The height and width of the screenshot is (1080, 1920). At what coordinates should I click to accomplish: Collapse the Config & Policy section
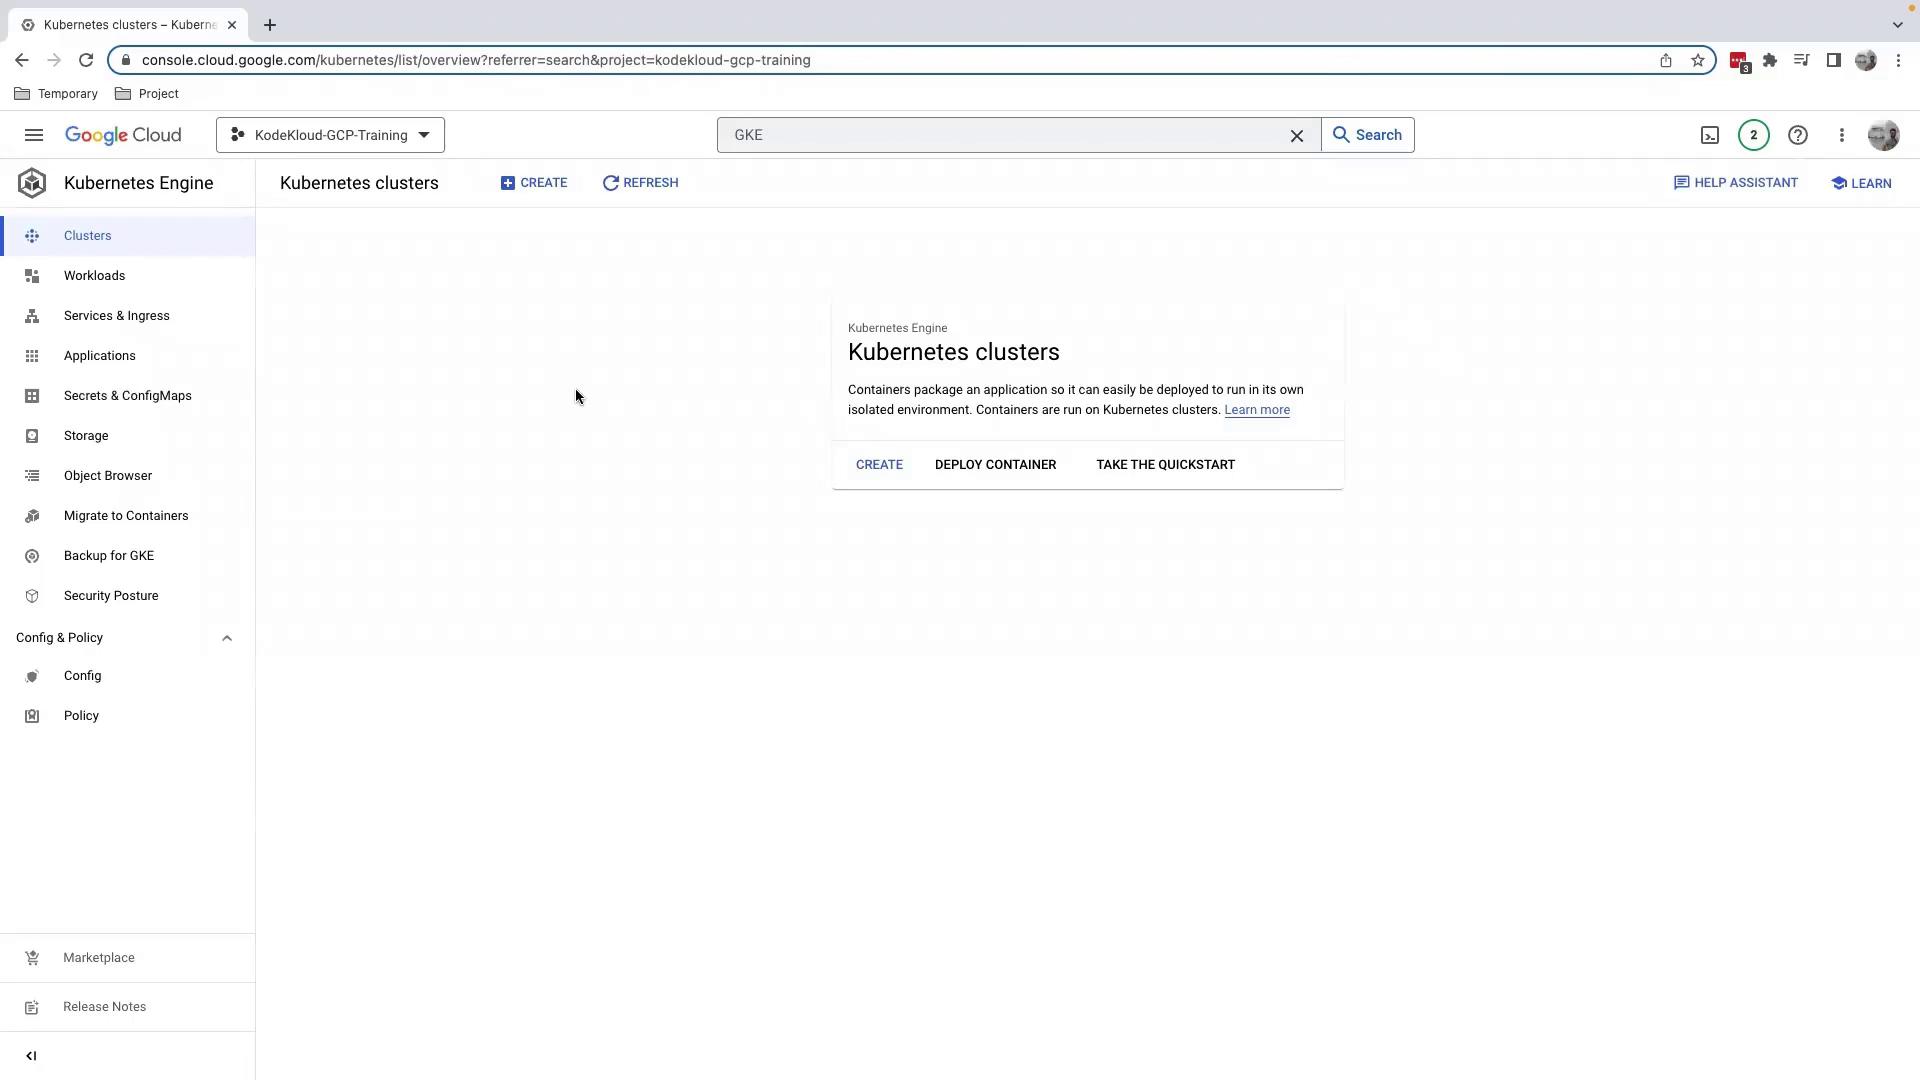point(227,638)
